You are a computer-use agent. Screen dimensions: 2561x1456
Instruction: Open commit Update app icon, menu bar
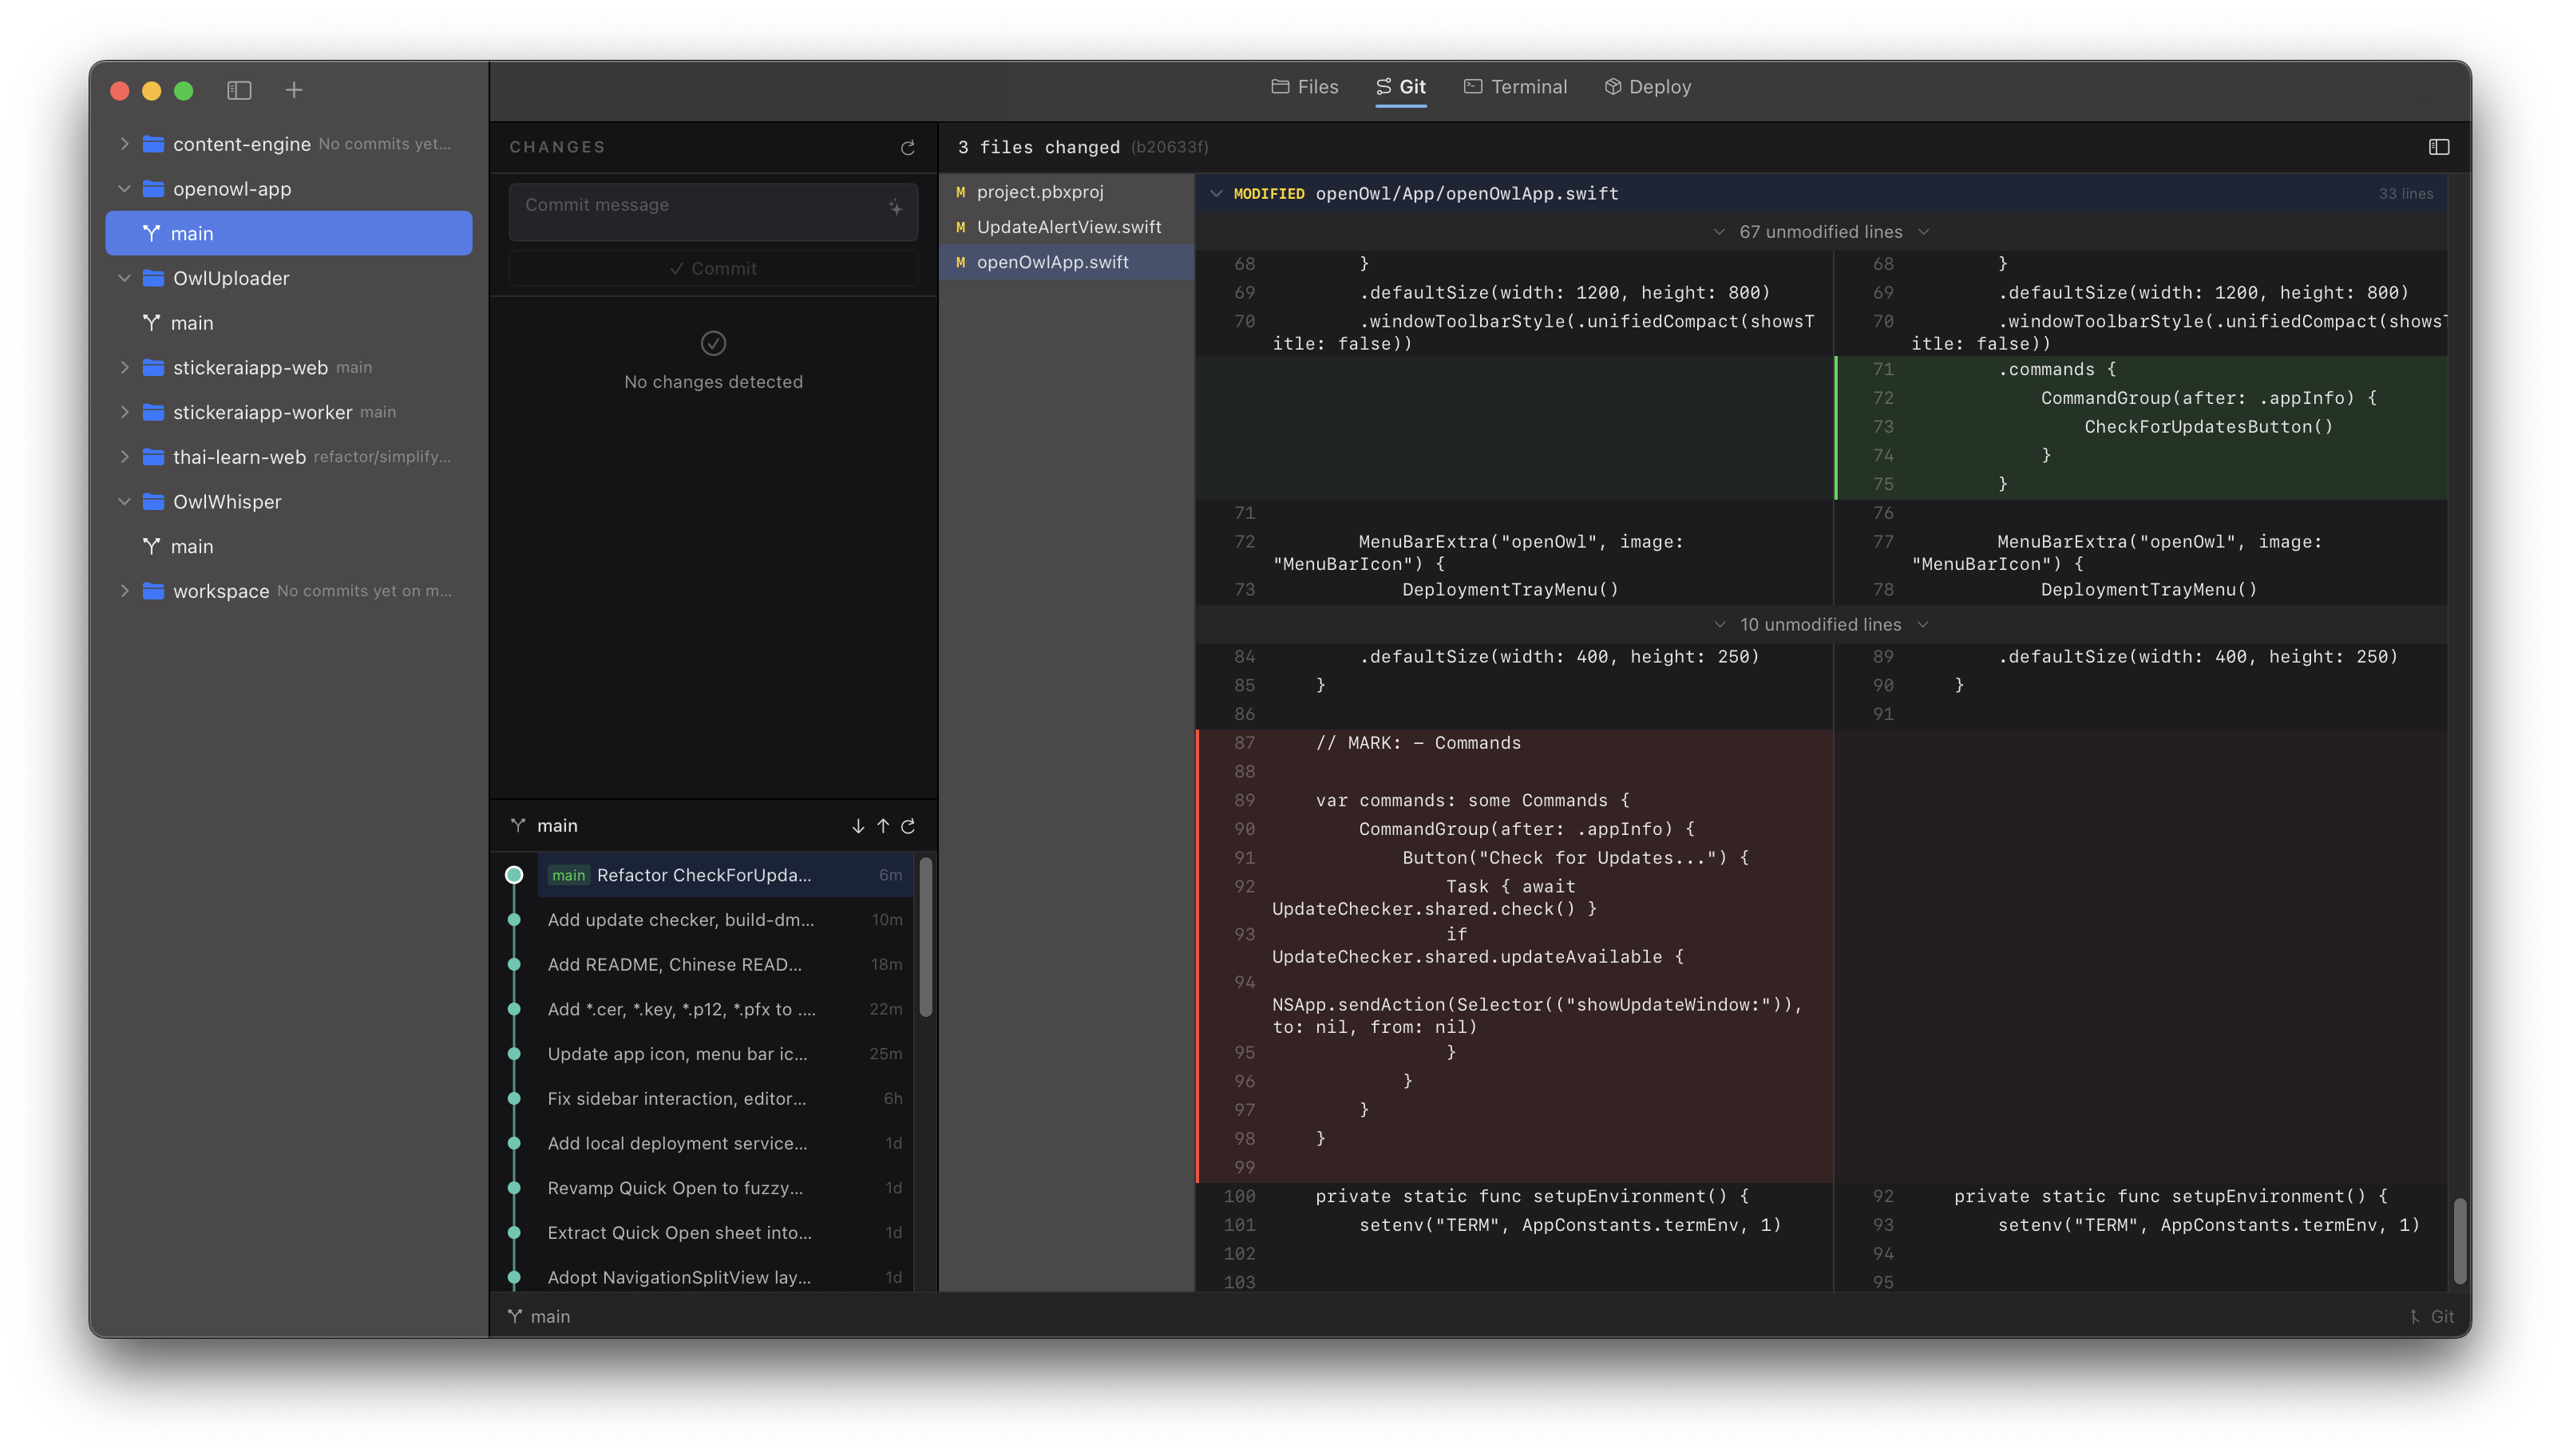[x=725, y=1054]
